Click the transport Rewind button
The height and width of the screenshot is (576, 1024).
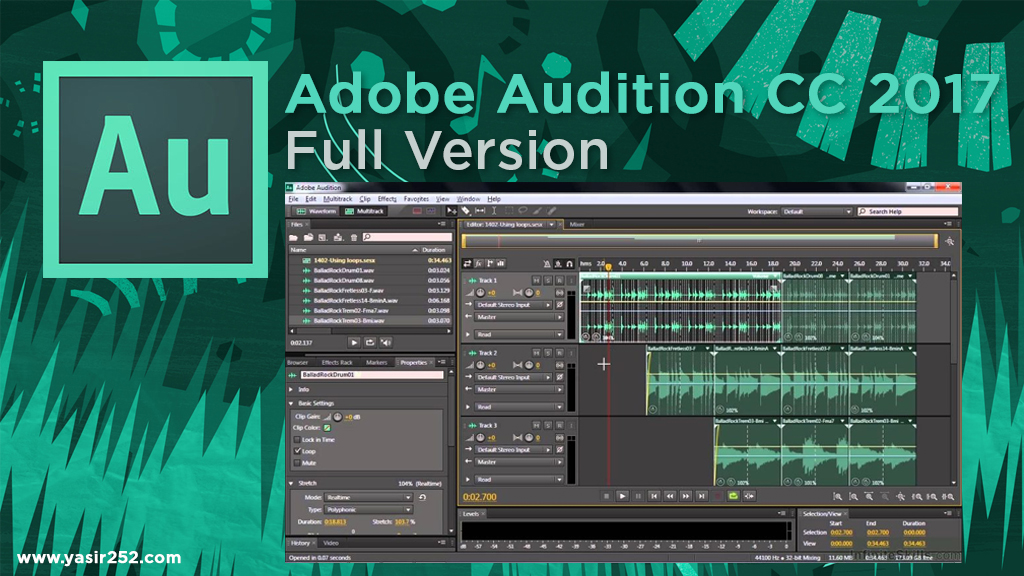coord(670,496)
